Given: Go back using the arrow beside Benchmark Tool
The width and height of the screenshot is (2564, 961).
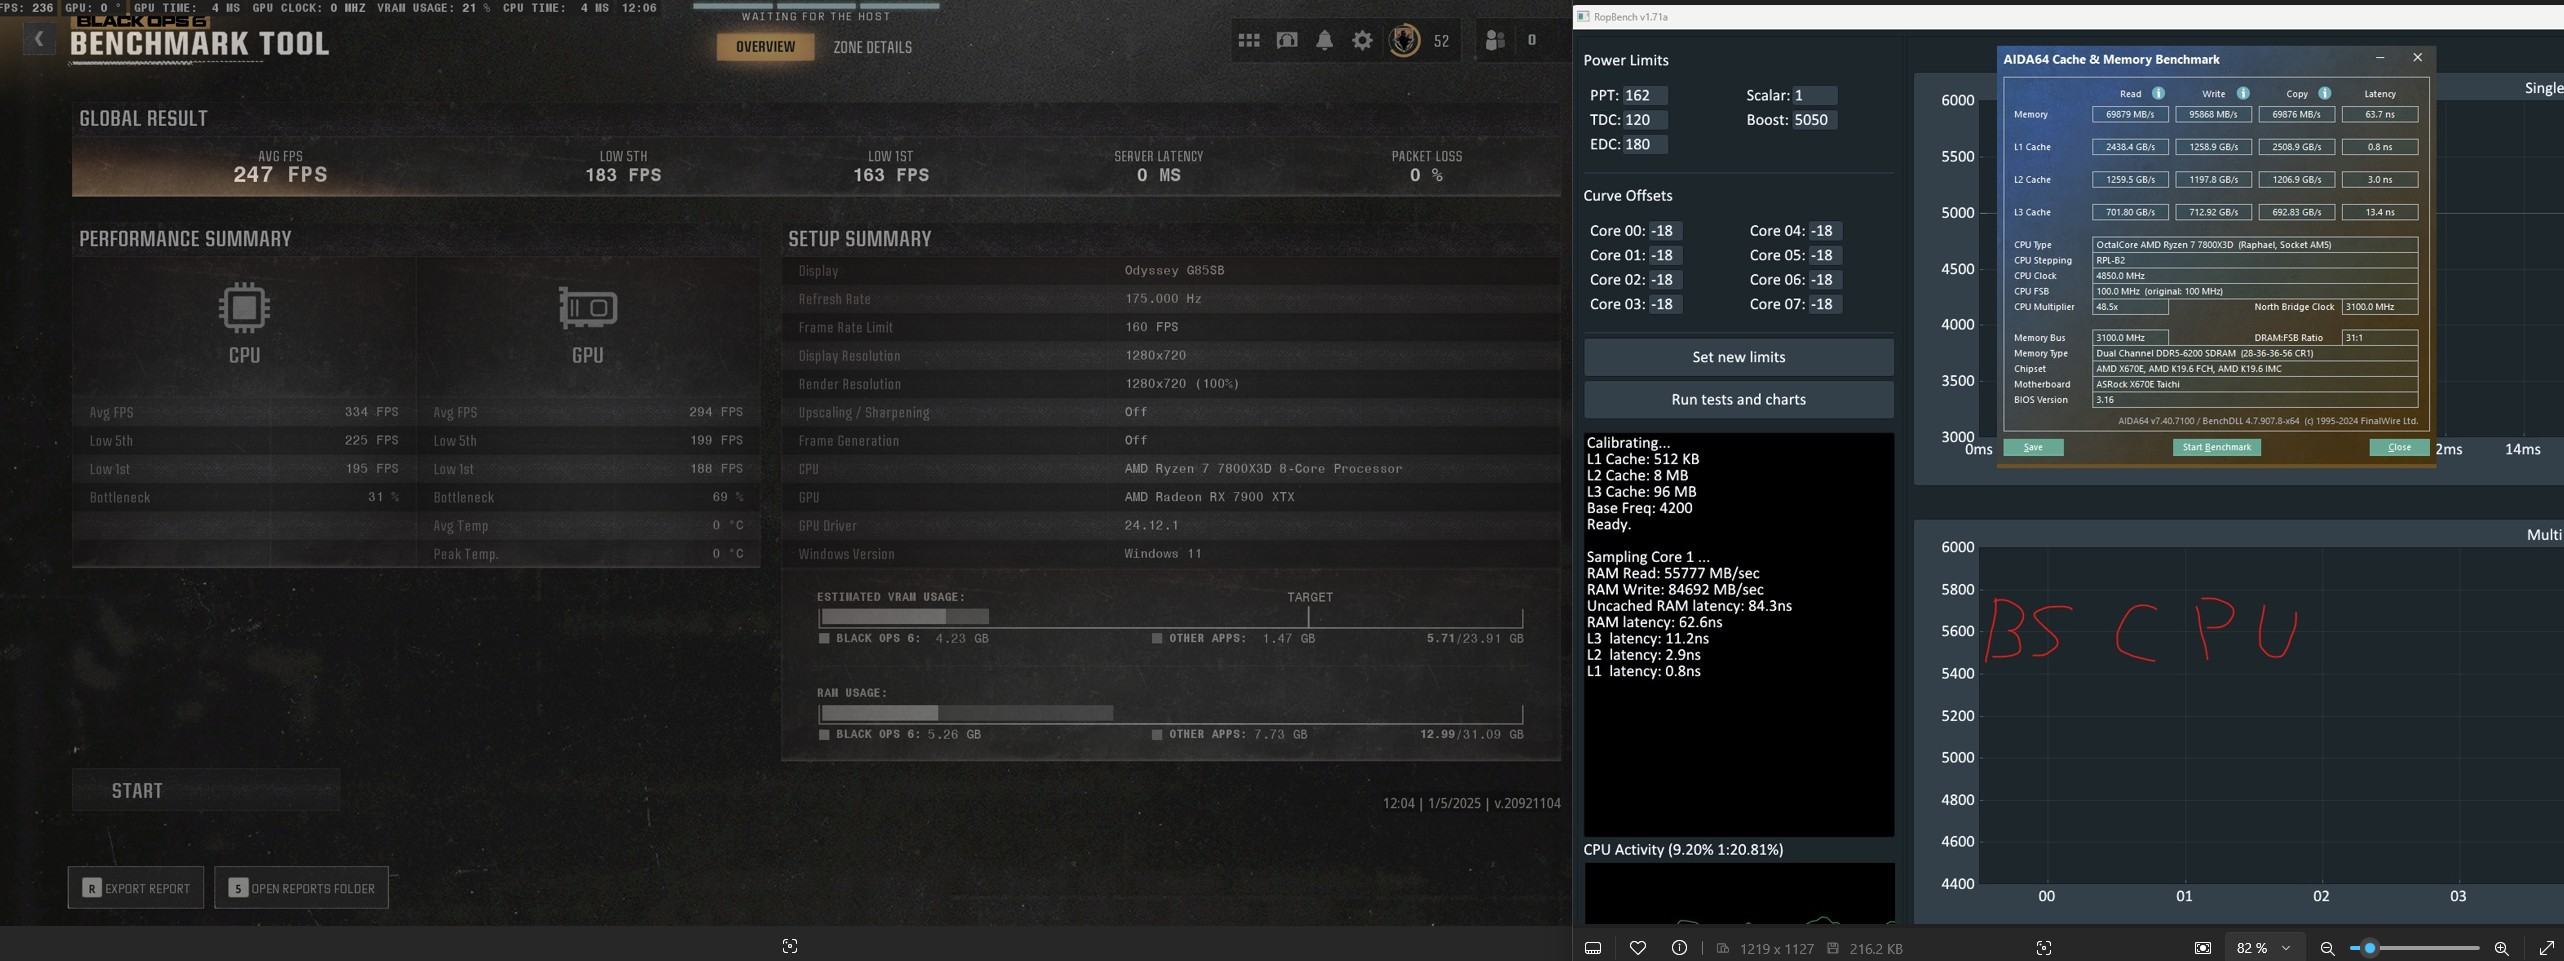Looking at the screenshot, I should tap(39, 40).
